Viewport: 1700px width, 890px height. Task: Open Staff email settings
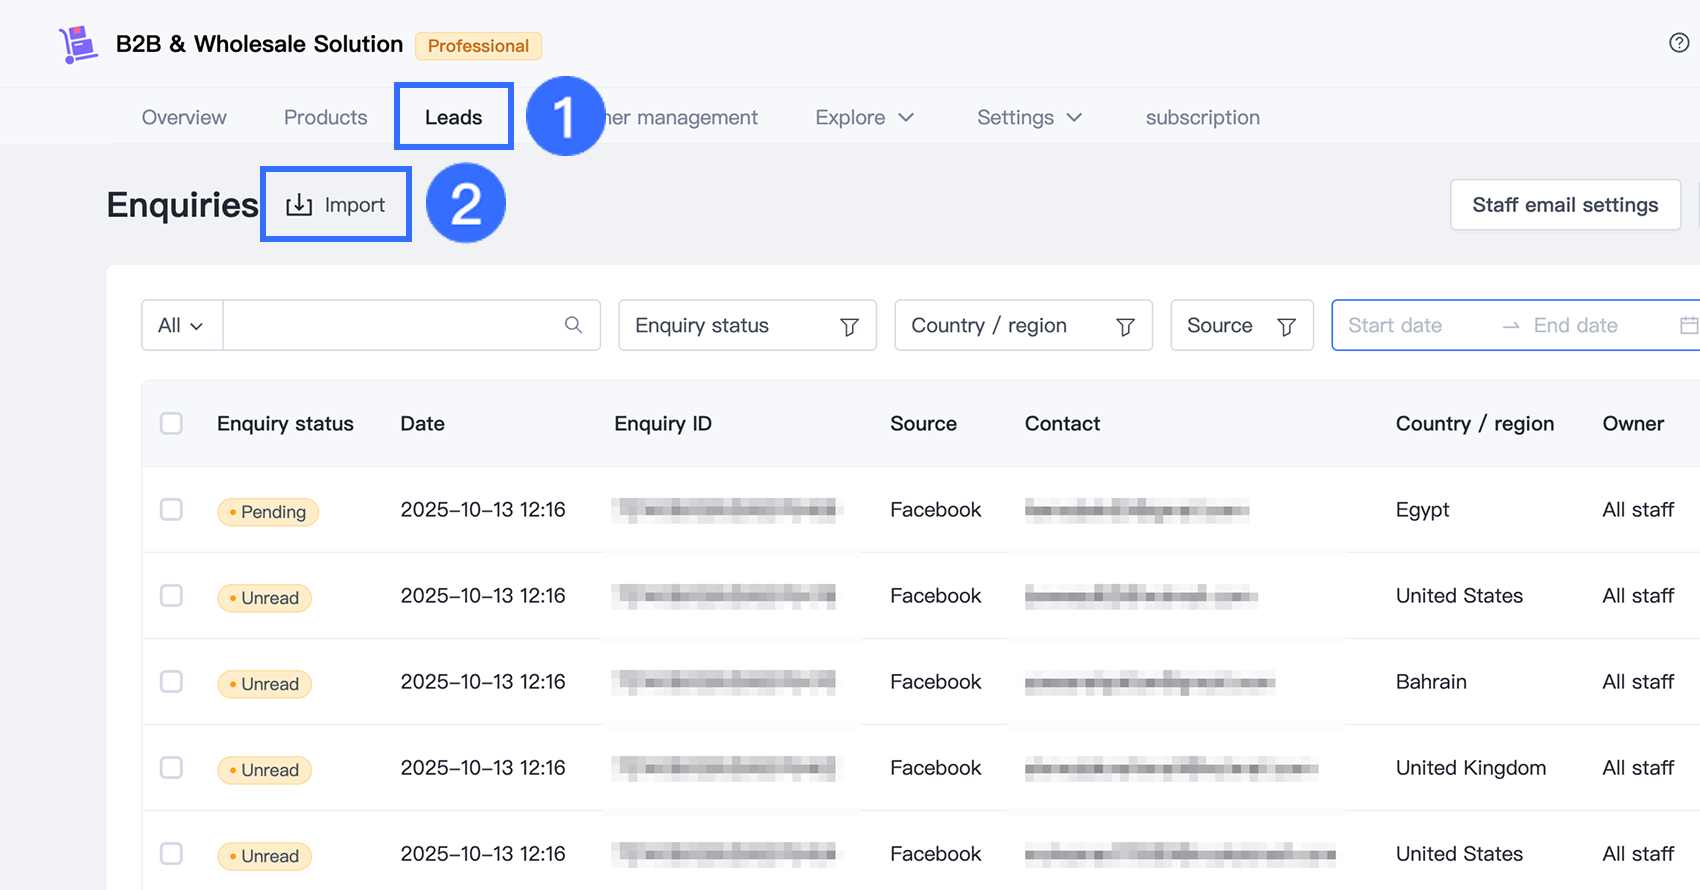tap(1565, 205)
